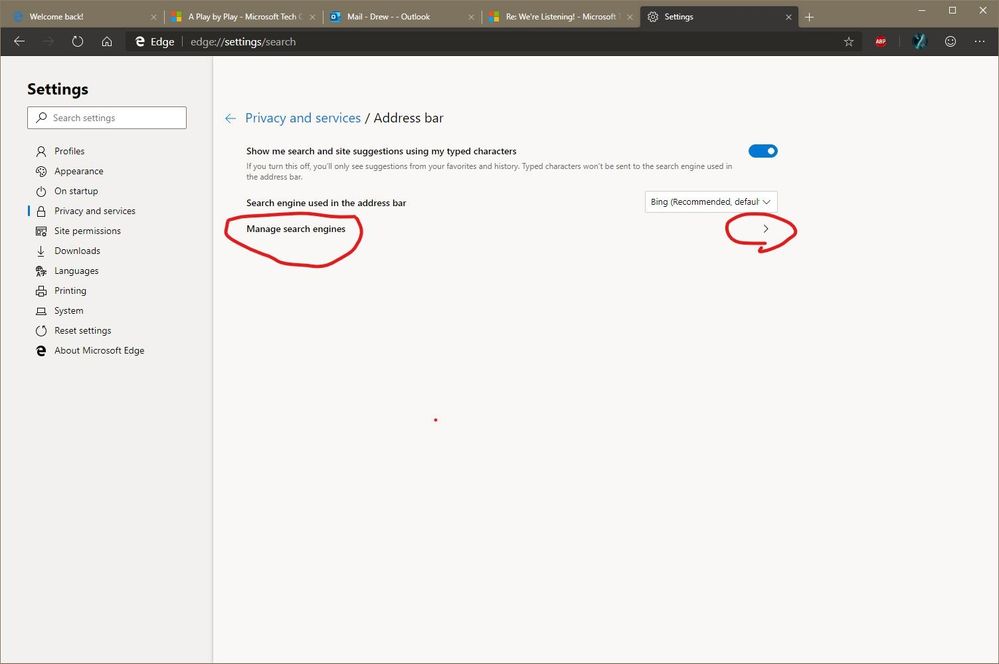This screenshot has height=664, width=999.
Task: Open Appearance settings section
Action: pyautogui.click(x=79, y=171)
